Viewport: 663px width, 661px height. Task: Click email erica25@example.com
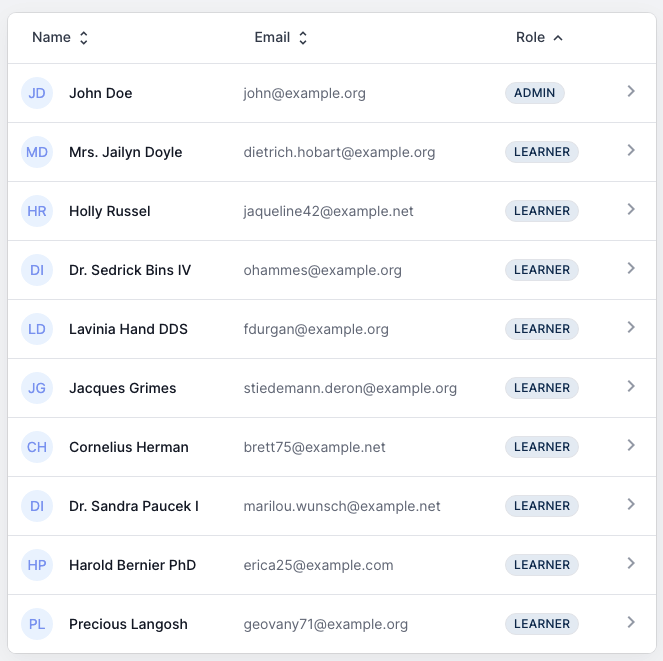point(318,565)
